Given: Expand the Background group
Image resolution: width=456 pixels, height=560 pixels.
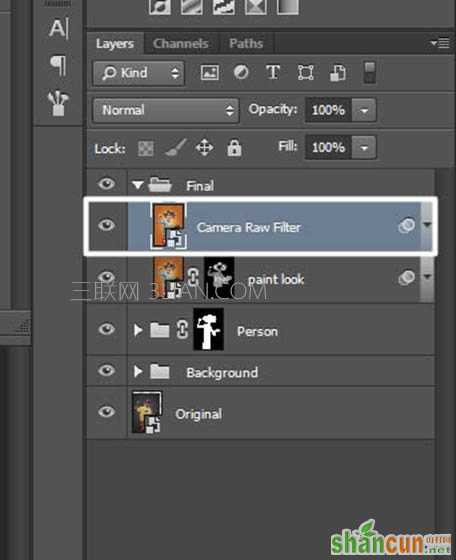Looking at the screenshot, I should coord(137,372).
